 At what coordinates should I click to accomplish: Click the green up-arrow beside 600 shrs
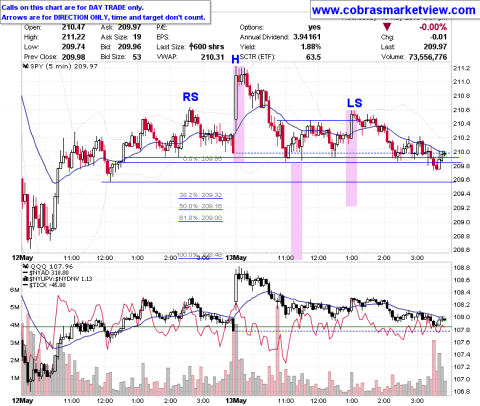pyautogui.click(x=191, y=46)
